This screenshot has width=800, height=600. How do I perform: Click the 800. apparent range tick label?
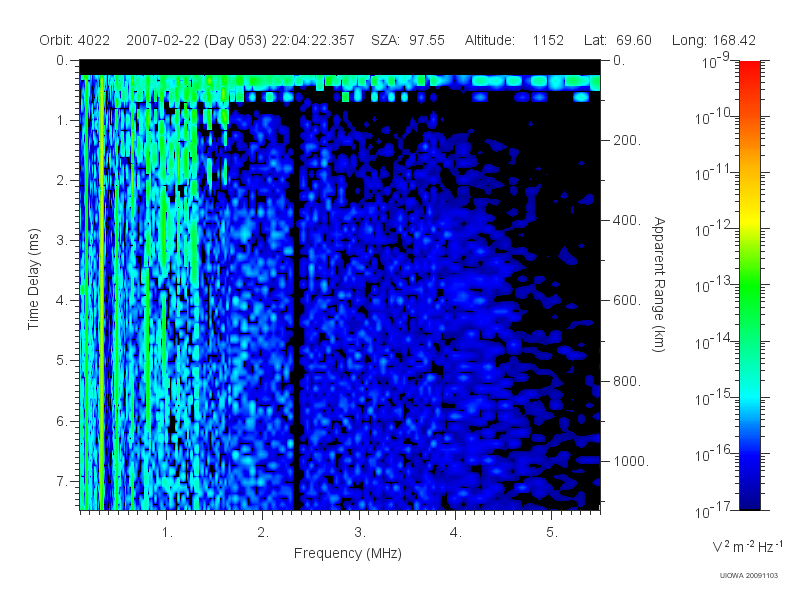[627, 381]
